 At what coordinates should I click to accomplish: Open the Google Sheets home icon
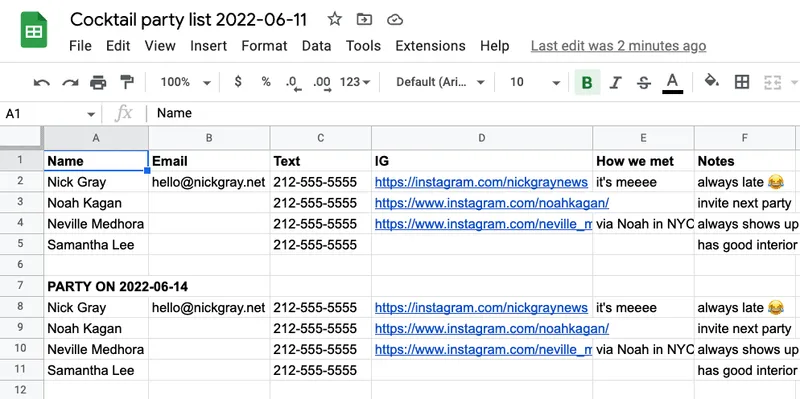pos(34,31)
